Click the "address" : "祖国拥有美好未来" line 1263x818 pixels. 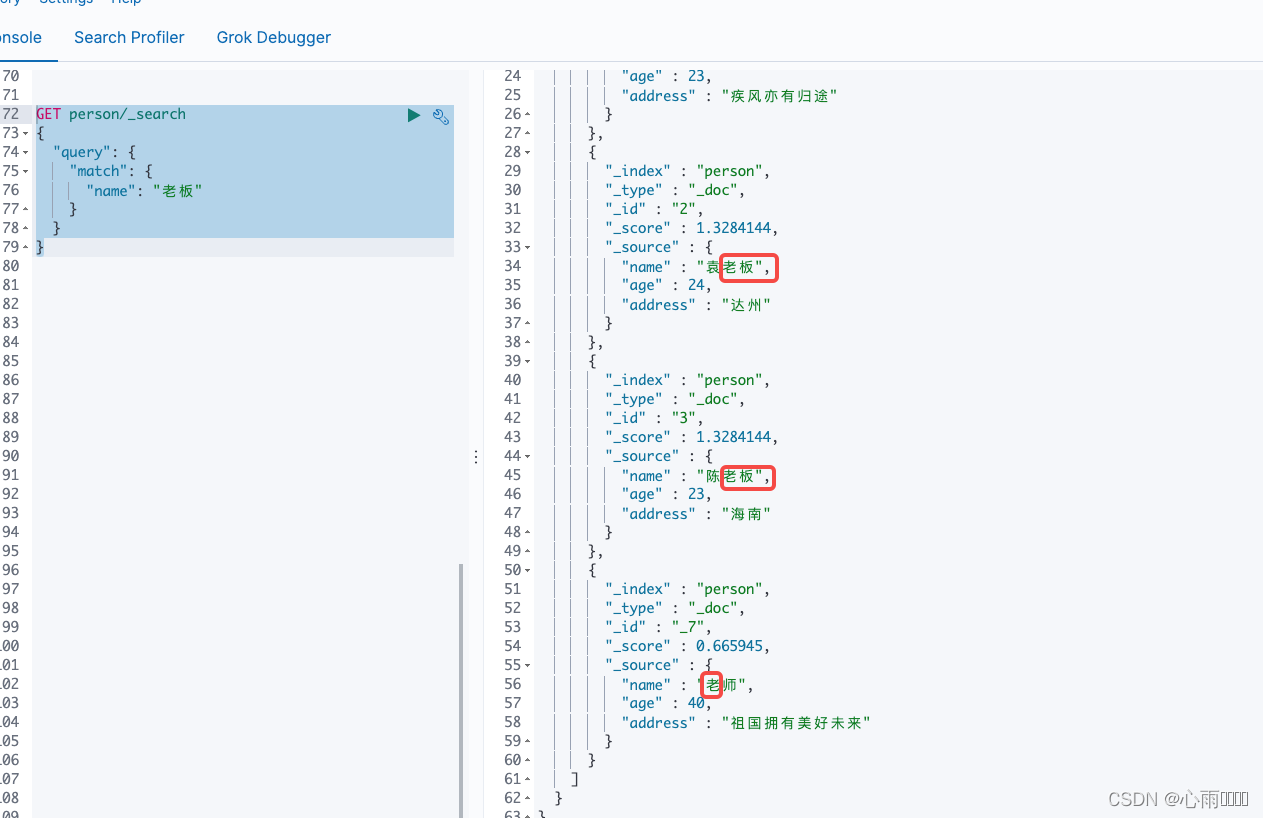click(x=746, y=723)
